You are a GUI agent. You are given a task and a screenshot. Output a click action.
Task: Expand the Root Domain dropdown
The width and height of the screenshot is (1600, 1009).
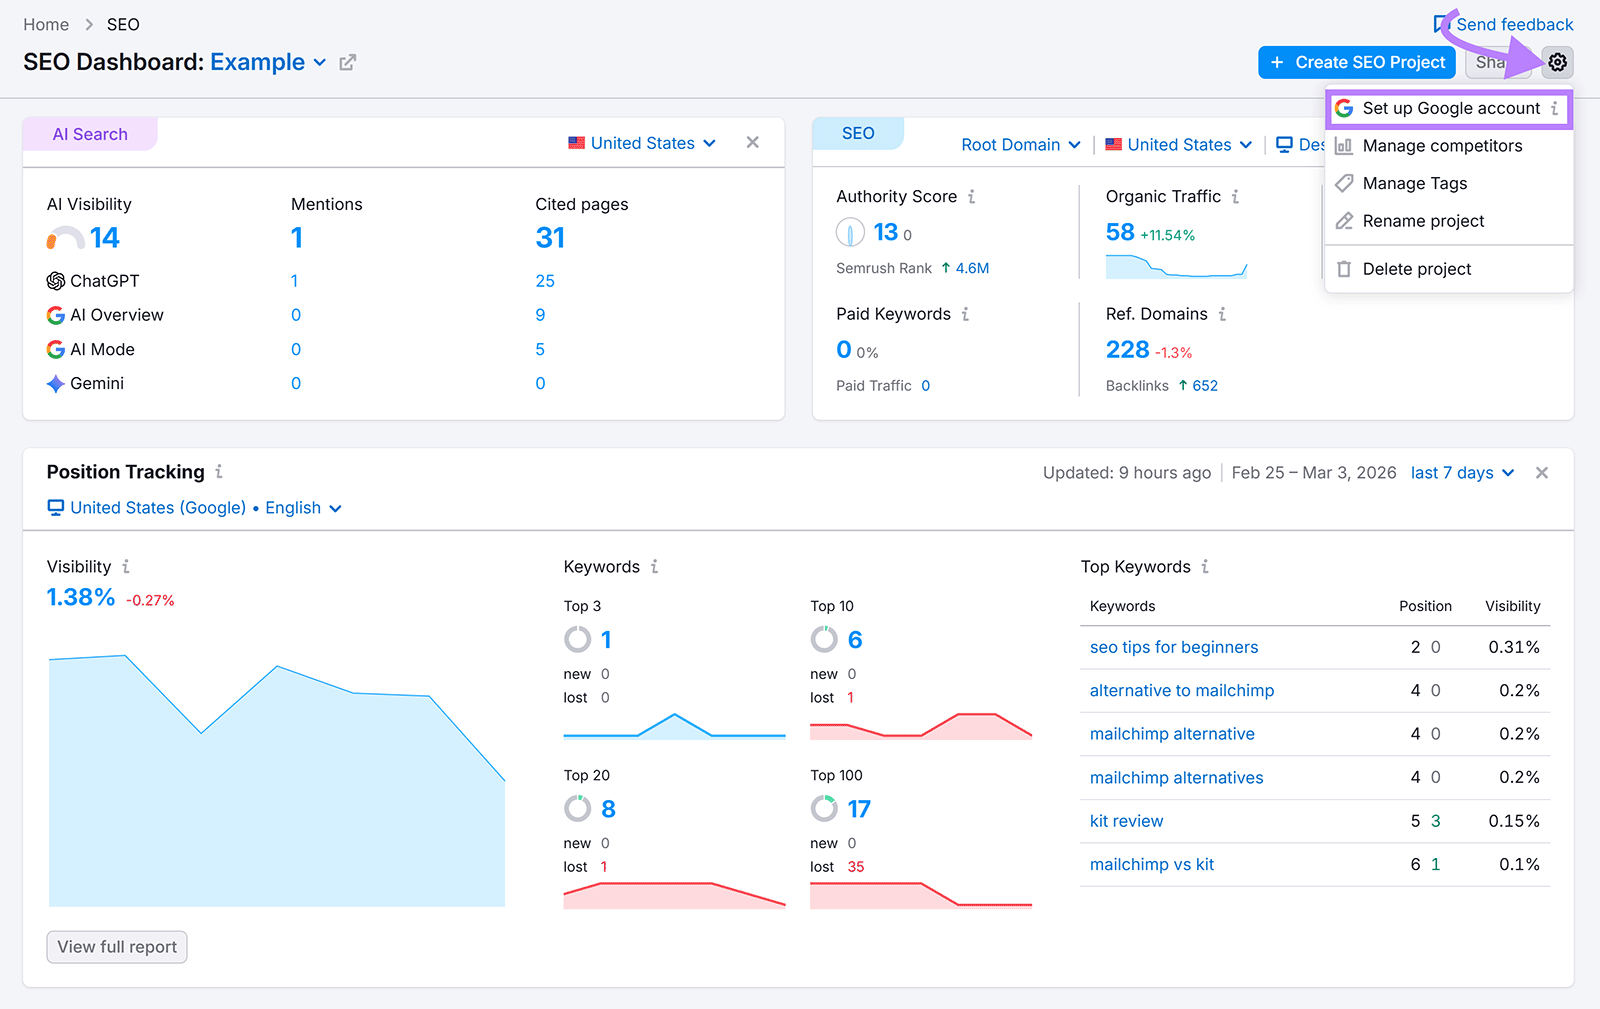tap(1019, 144)
